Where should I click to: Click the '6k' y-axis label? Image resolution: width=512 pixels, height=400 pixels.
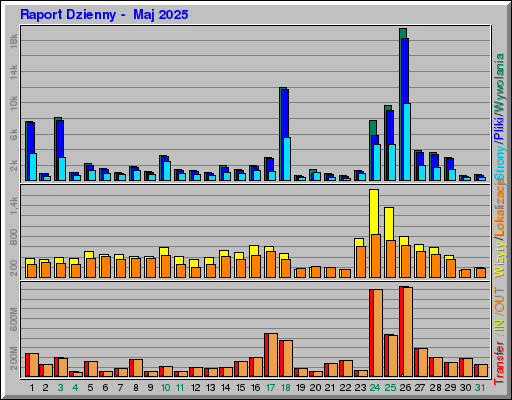pos(14,135)
